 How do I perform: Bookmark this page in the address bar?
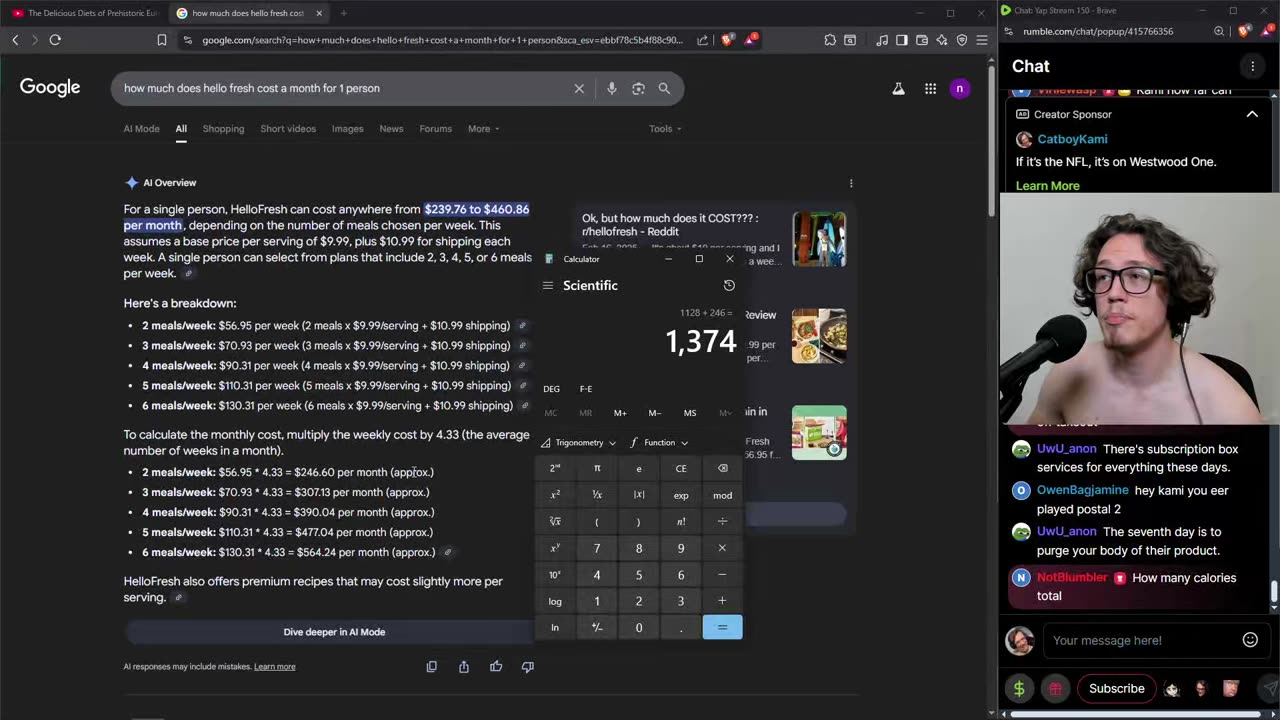pyautogui.click(x=162, y=40)
